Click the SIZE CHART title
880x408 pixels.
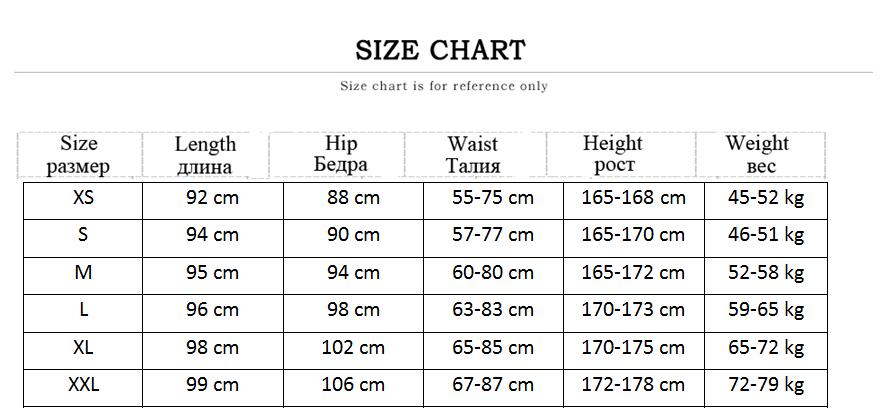coord(440,50)
